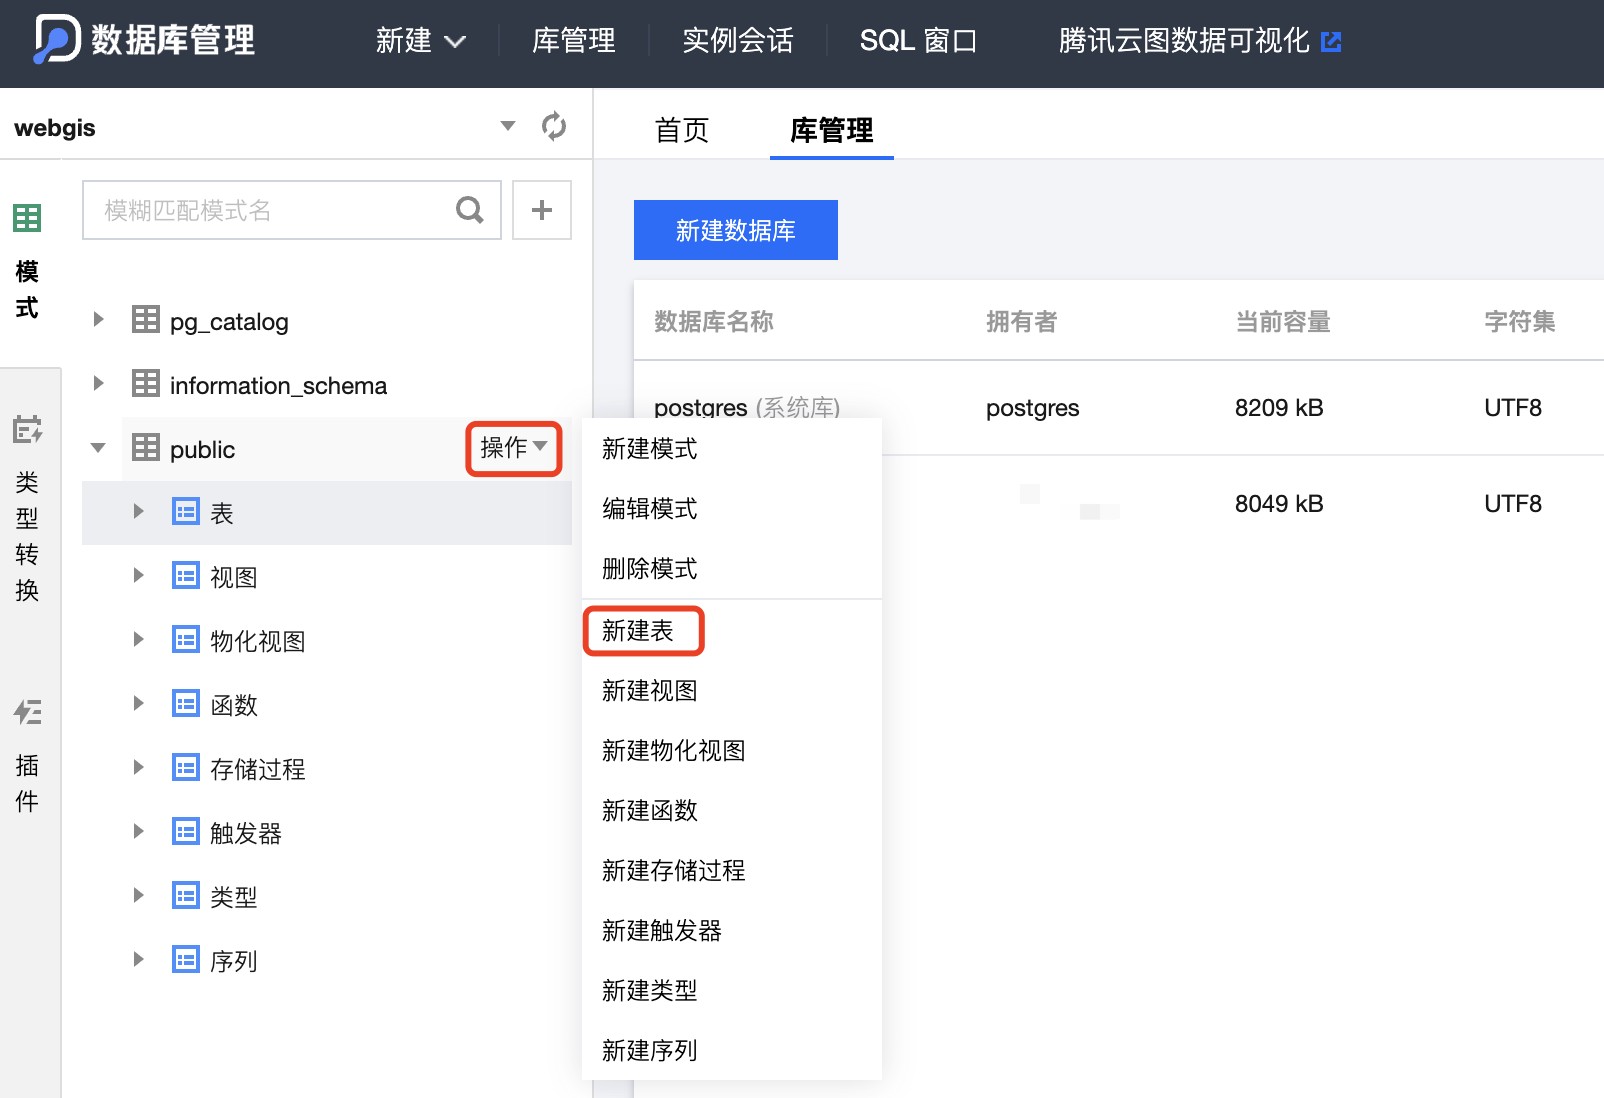
Task: Open 实例会话 in top navigation
Action: (738, 41)
